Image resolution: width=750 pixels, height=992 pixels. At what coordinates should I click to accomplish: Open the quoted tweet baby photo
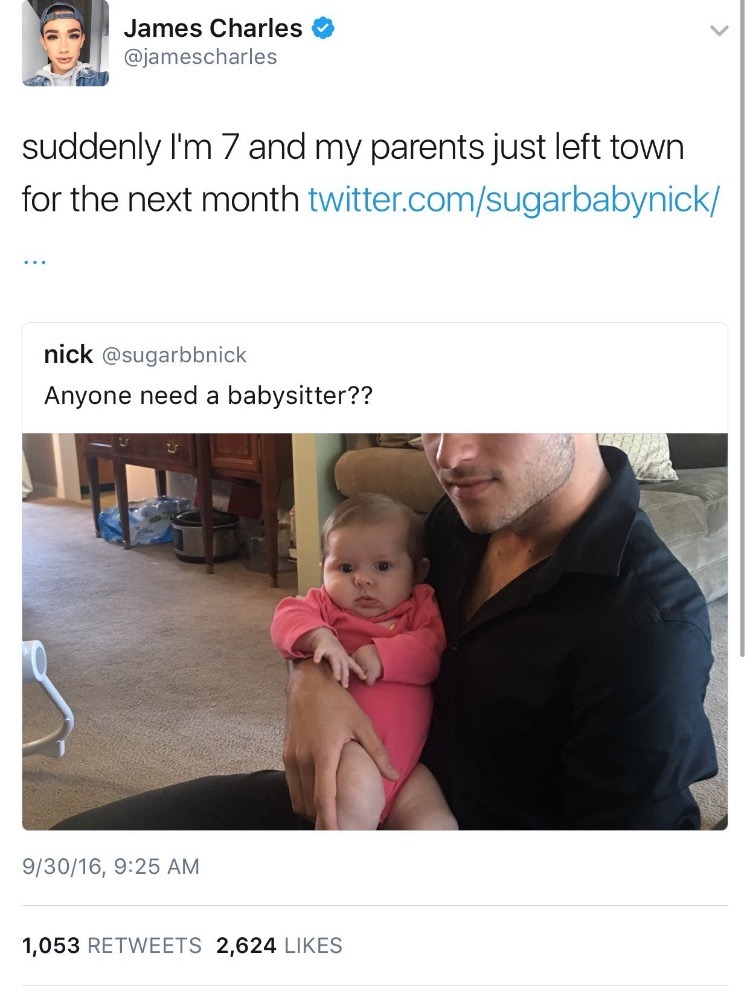coord(375,631)
